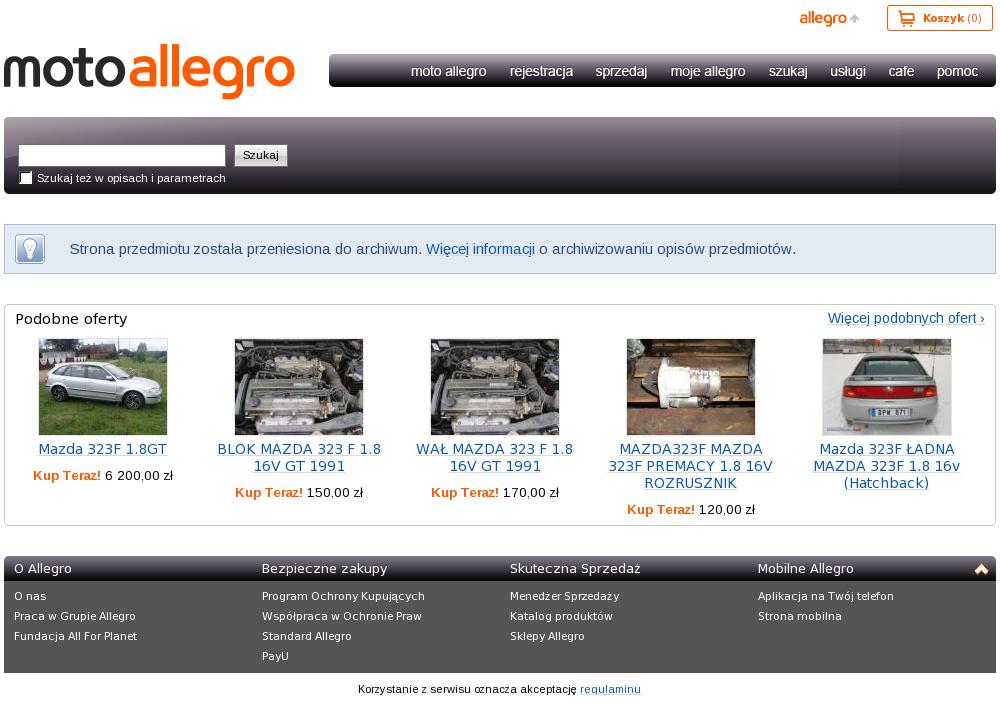The width and height of the screenshot is (1000, 709).
Task: Open 'Mazda 323F ŁADNA MAZDA 323F (Hatchback)' link
Action: (886, 466)
